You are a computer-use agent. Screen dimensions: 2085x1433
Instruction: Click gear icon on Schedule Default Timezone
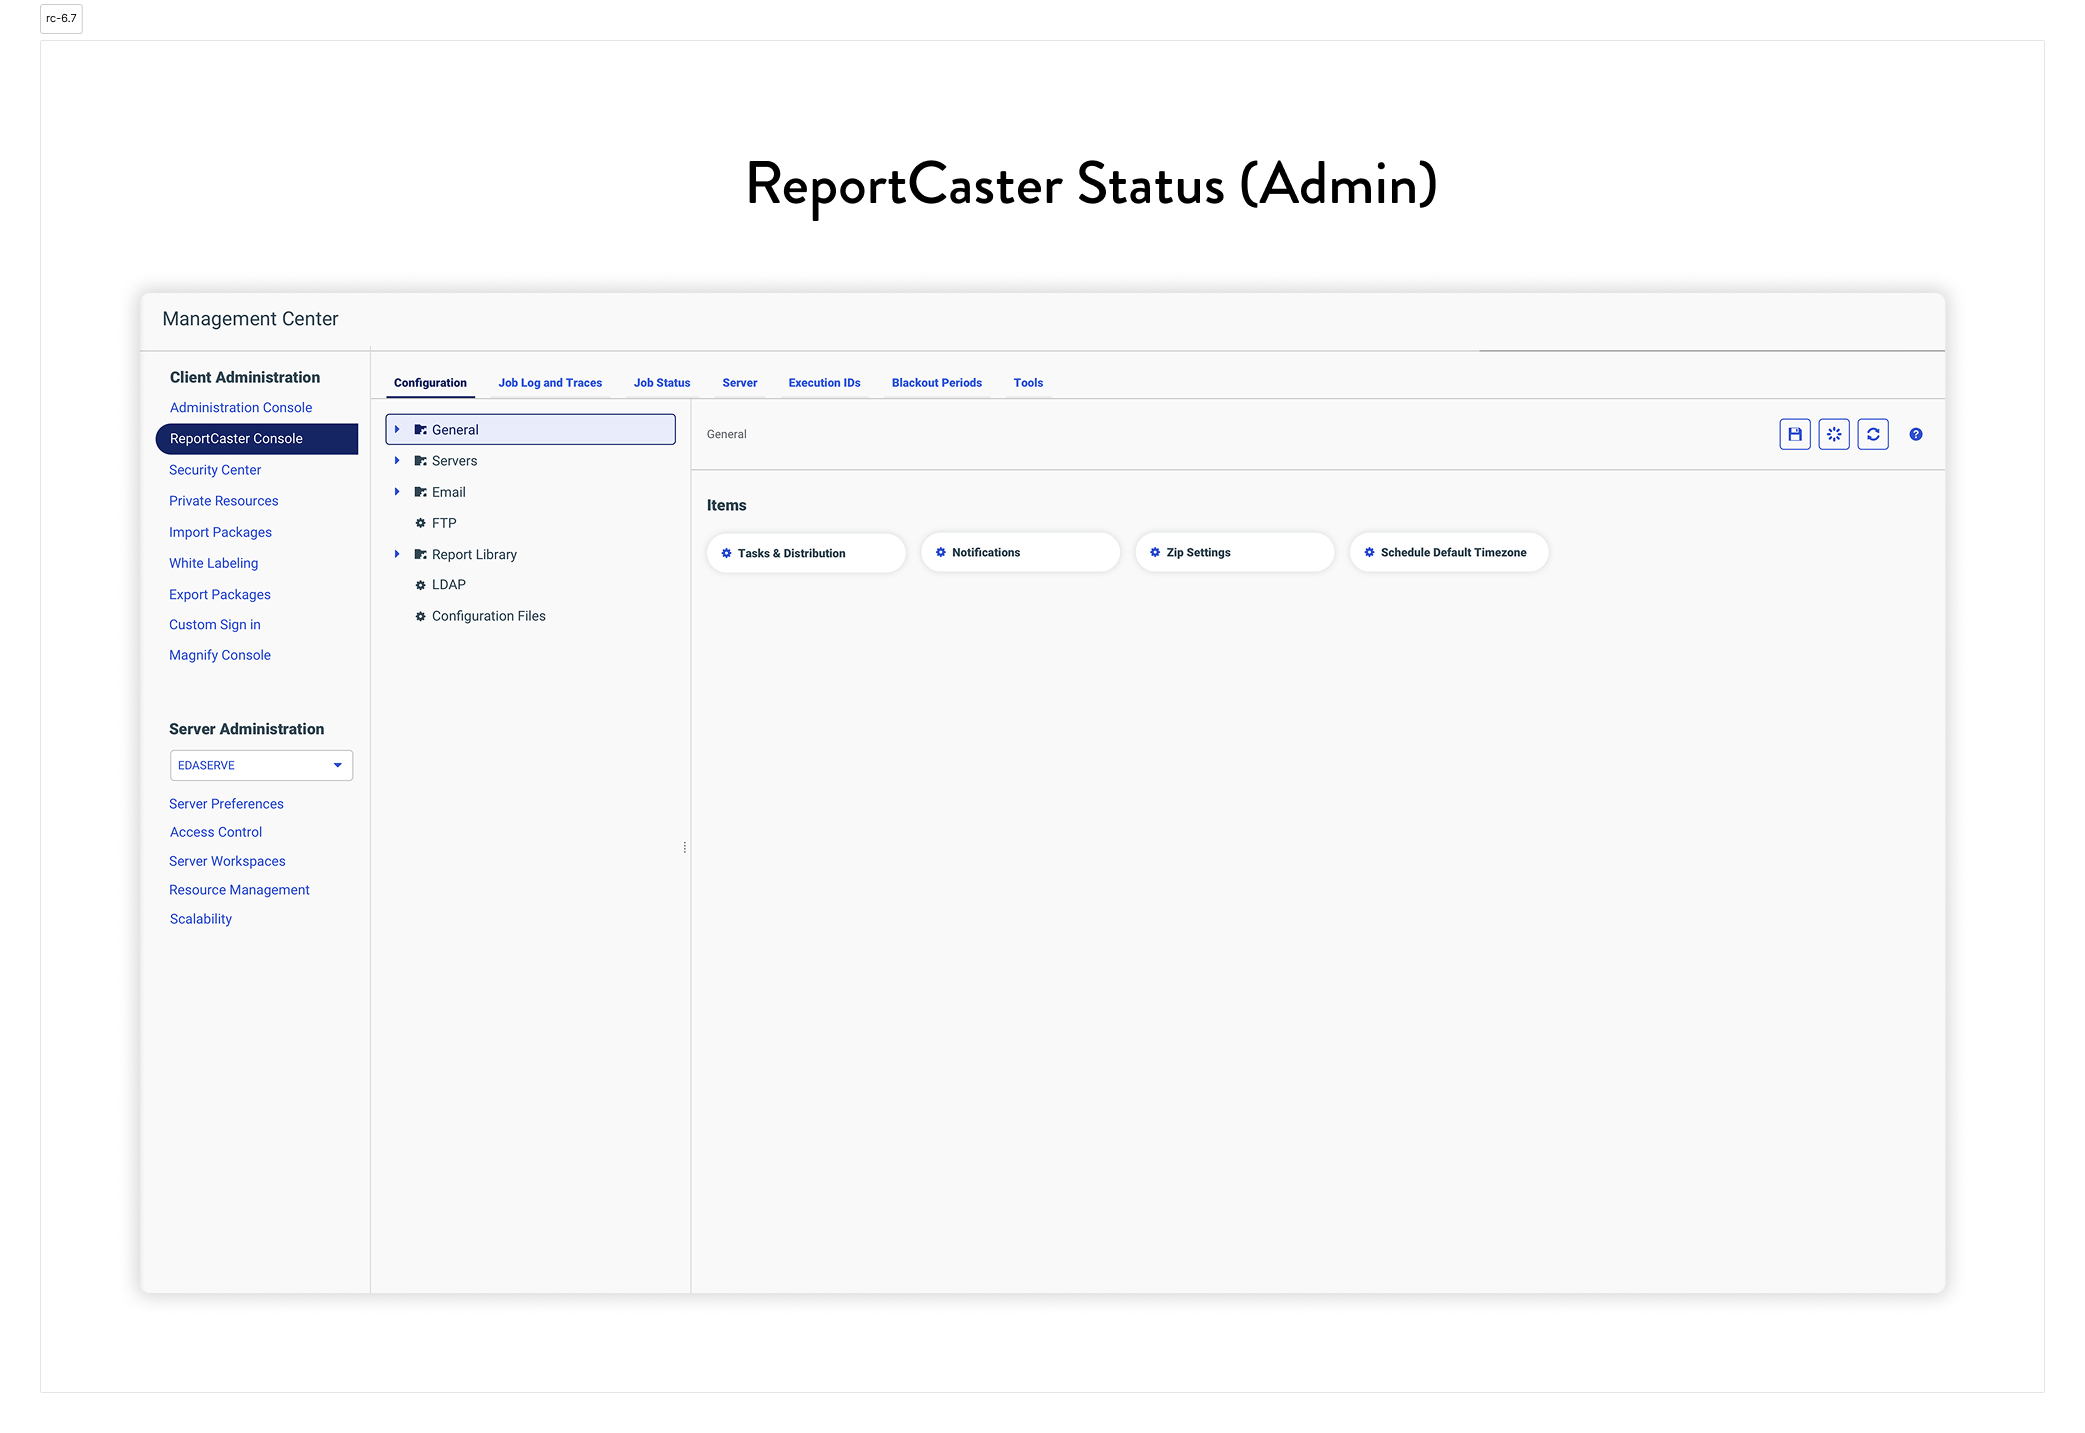tap(1369, 552)
